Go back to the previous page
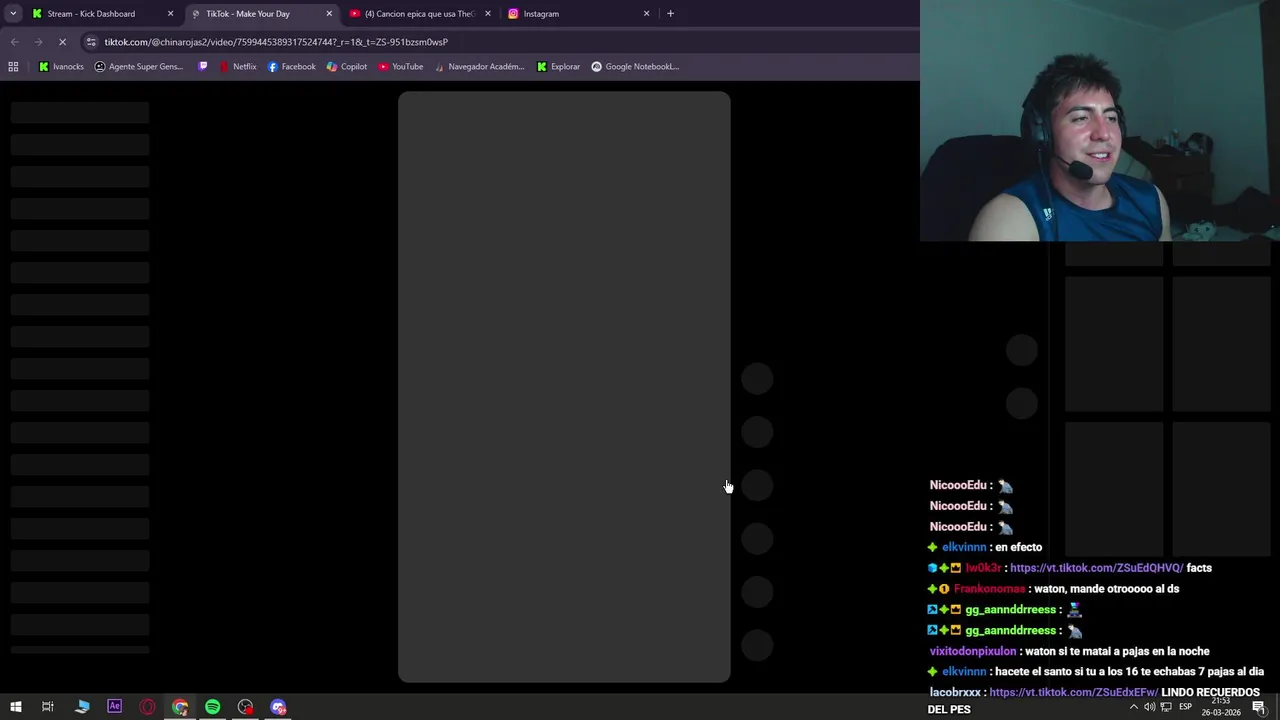 [14, 42]
